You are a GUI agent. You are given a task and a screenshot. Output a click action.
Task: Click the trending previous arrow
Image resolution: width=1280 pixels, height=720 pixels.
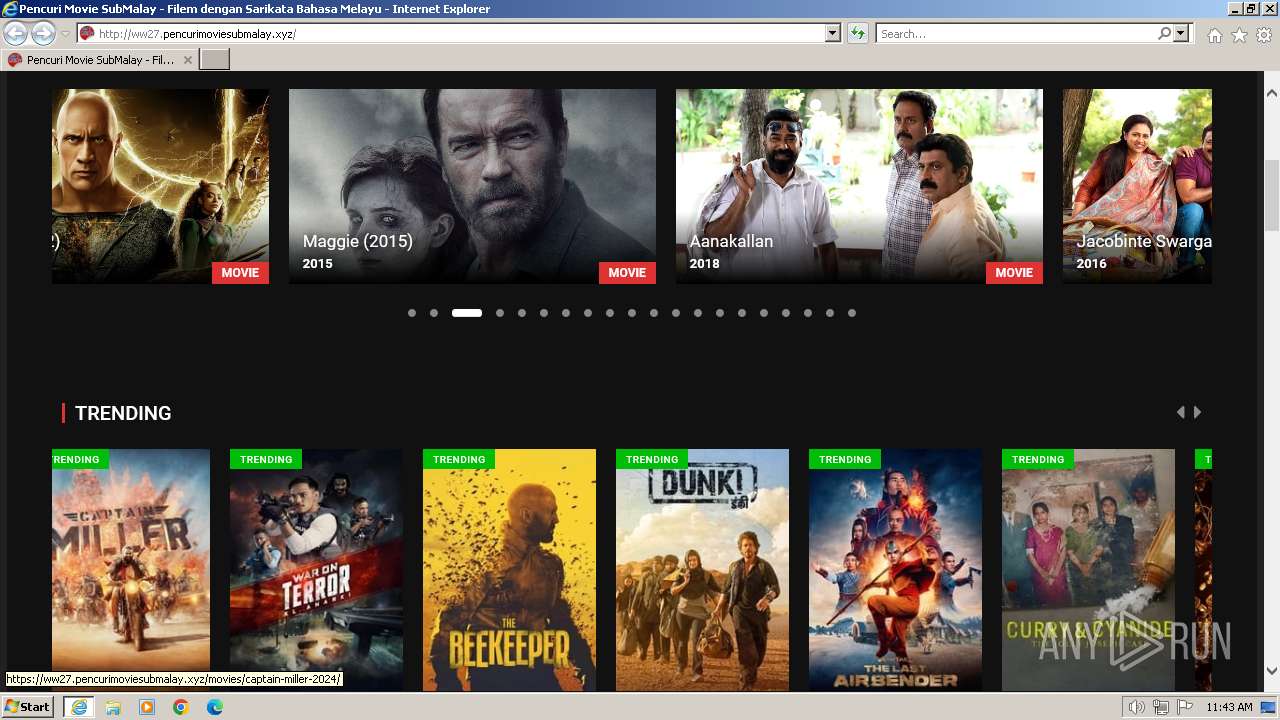1181,412
